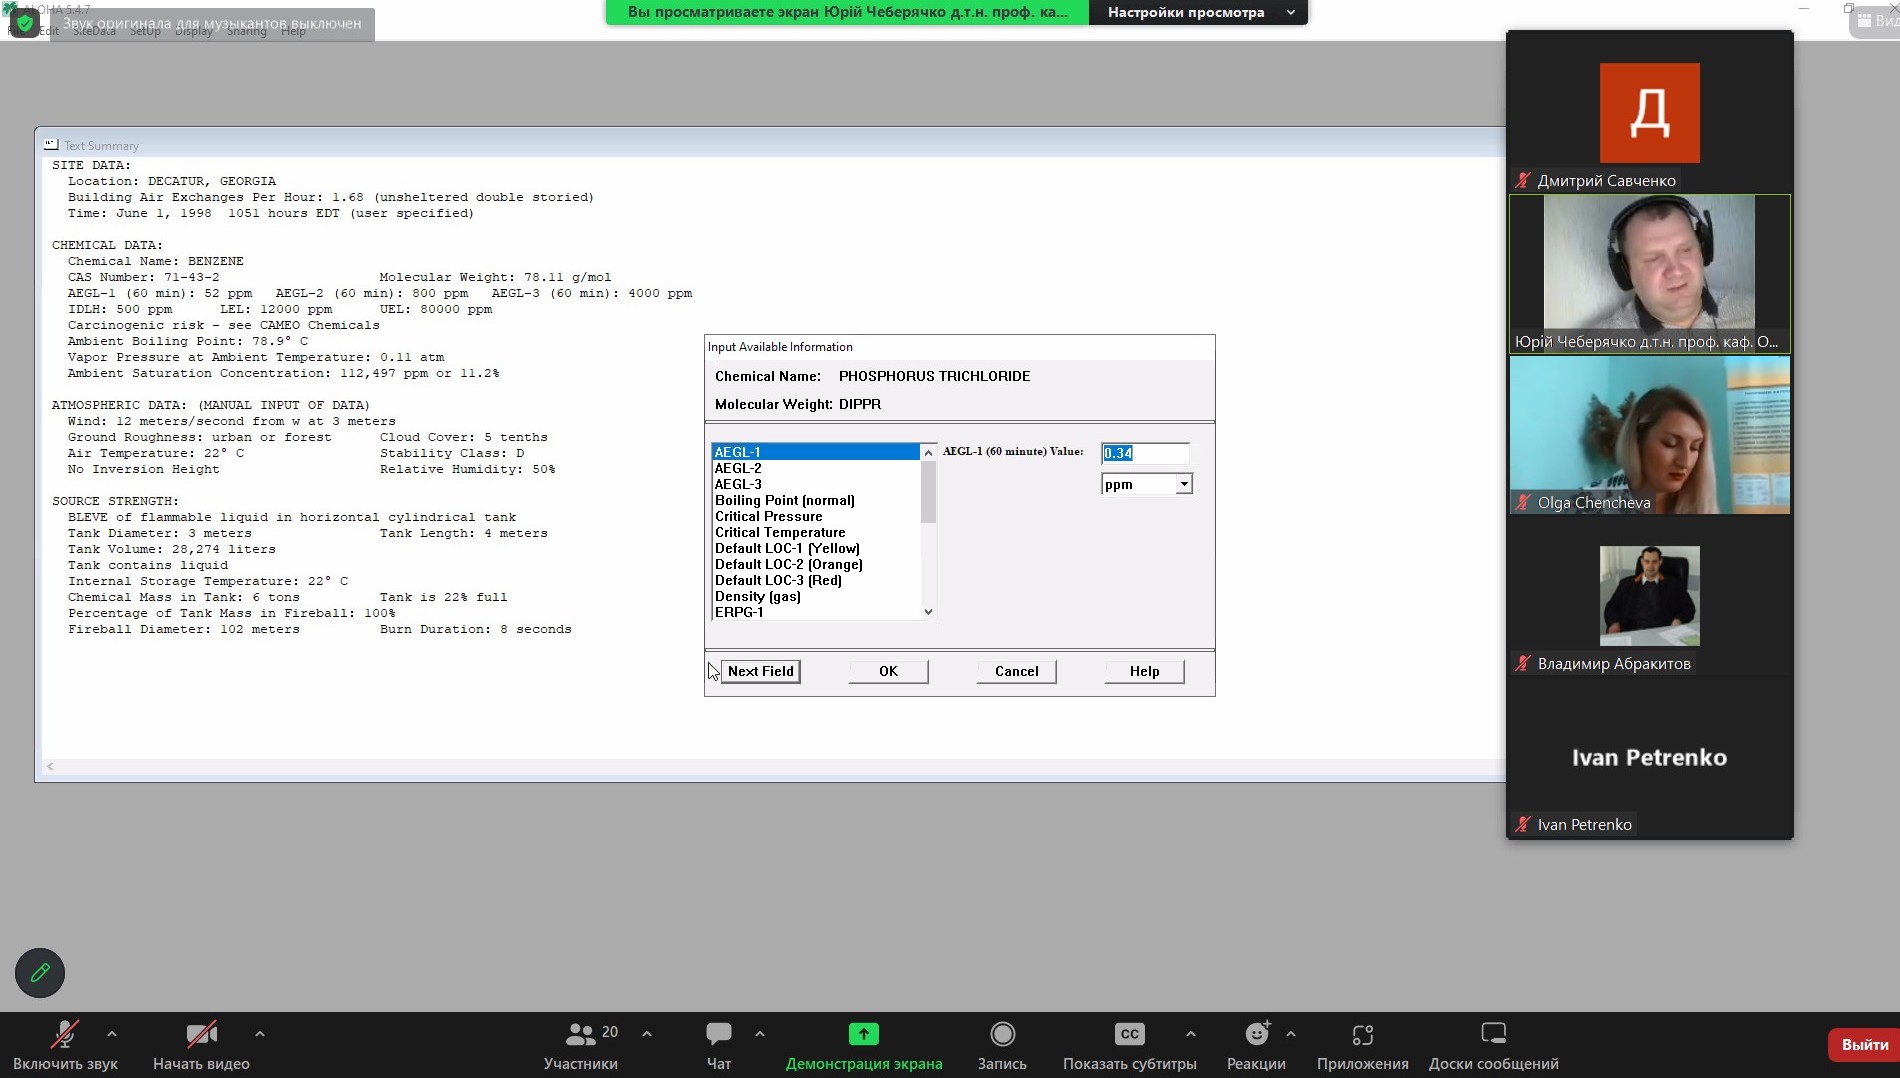1900x1078 pixels.
Task: Click the green shield encryption icon
Action: click(25, 22)
